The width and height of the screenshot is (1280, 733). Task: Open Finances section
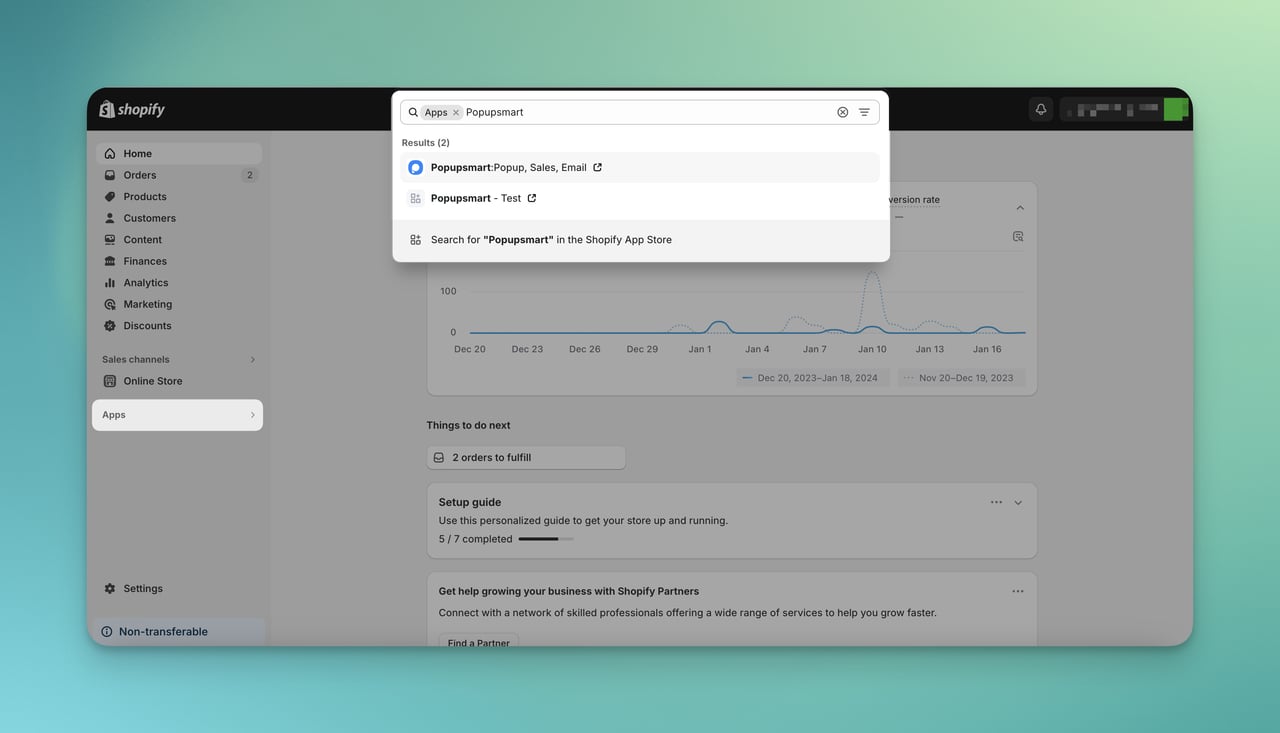[x=179, y=261]
